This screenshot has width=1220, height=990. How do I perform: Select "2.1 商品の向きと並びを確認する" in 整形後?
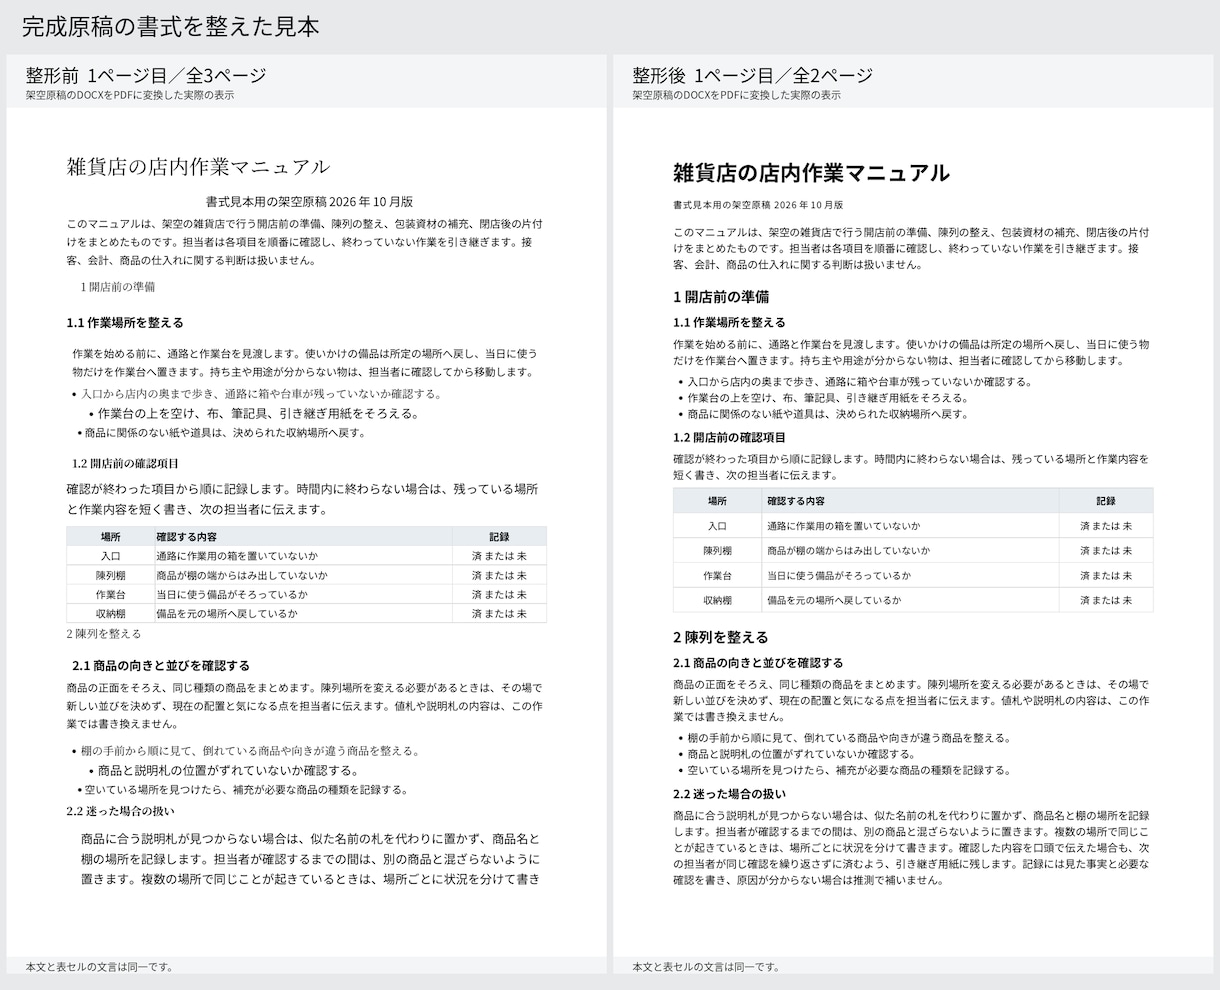758,662
